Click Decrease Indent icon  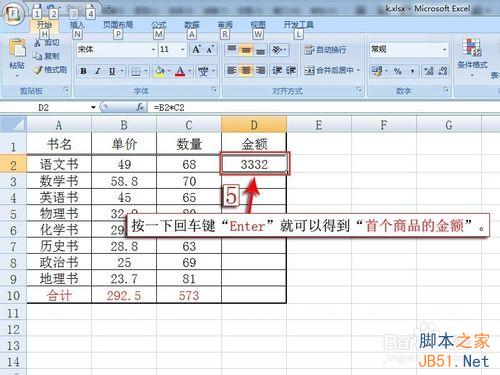[x=277, y=70]
